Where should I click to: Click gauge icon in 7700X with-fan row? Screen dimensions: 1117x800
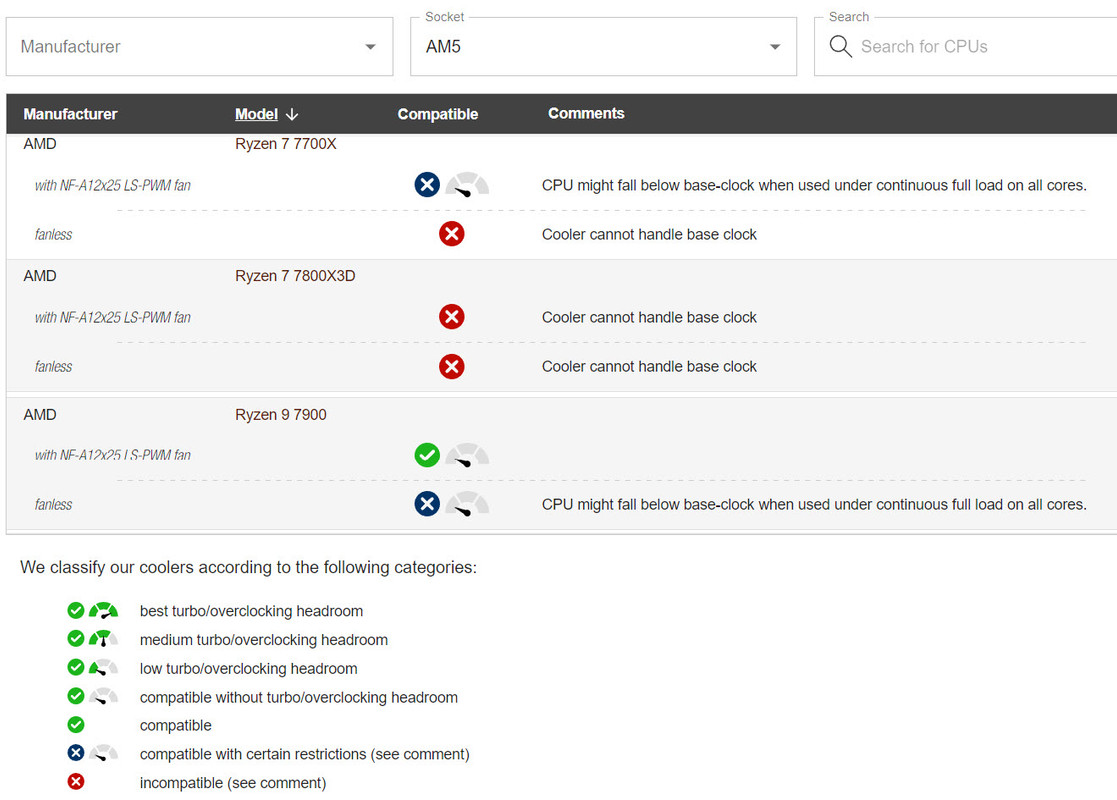tap(467, 185)
